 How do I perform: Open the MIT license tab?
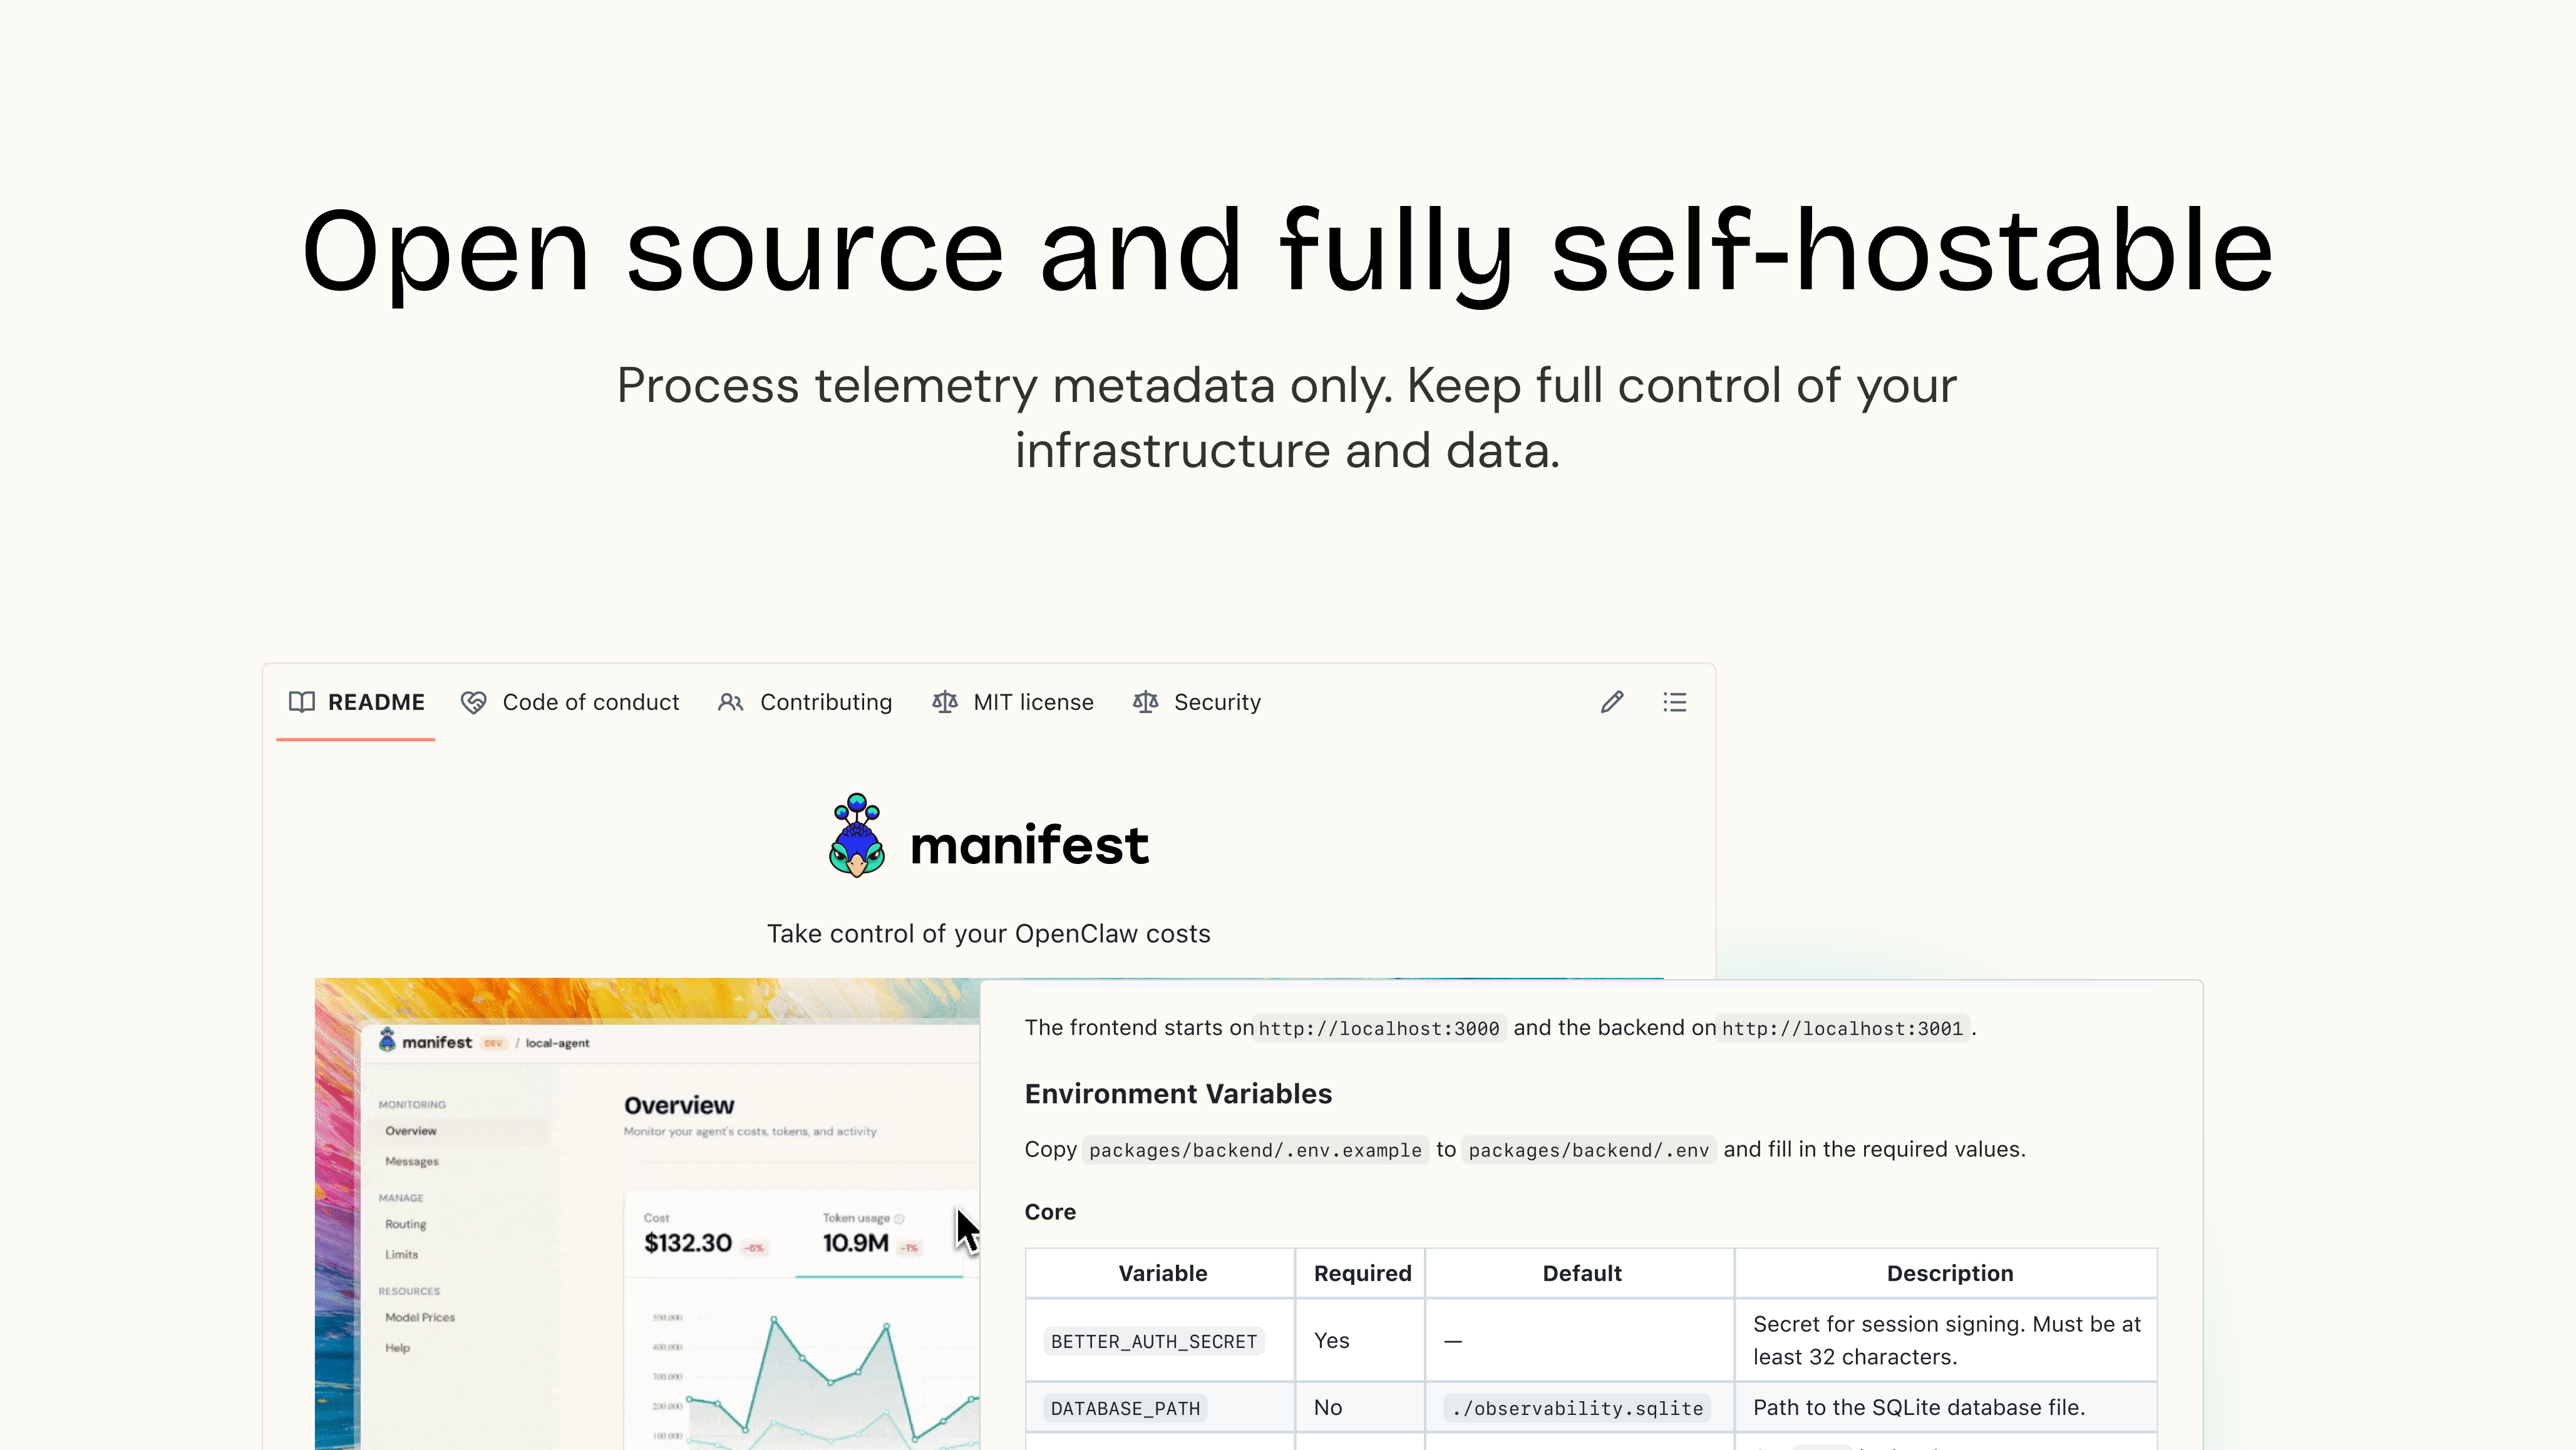tap(1033, 702)
